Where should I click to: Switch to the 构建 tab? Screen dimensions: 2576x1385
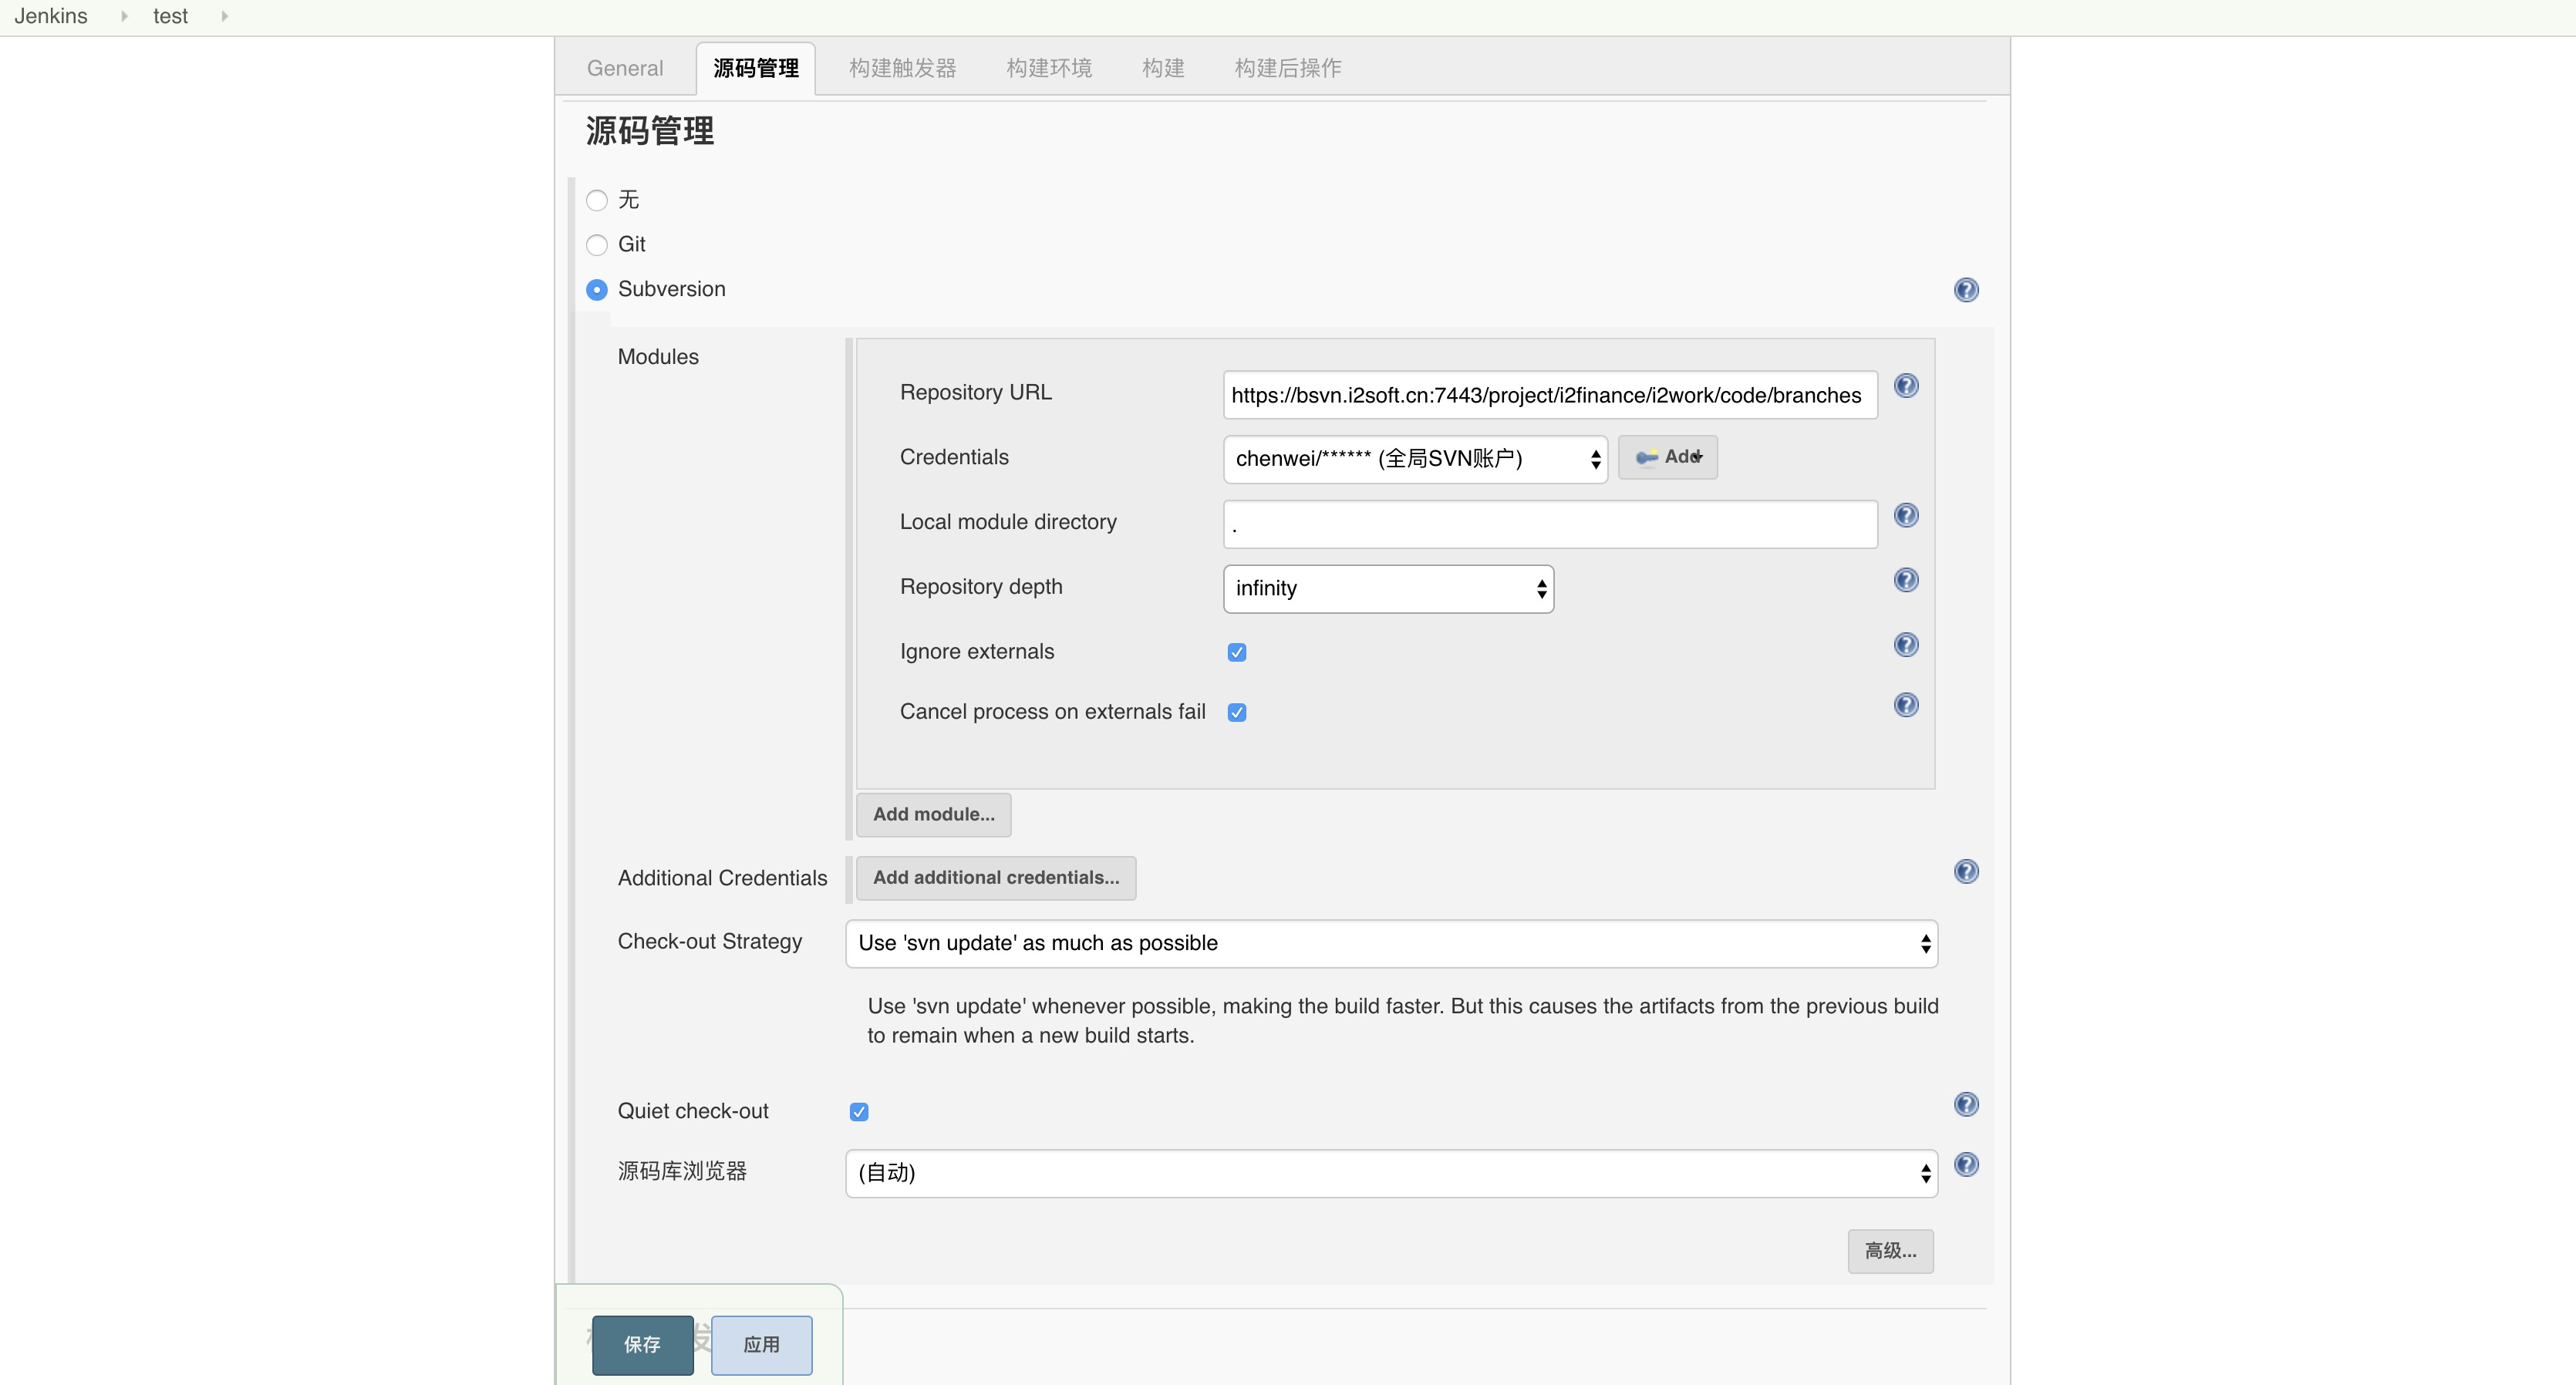tap(1163, 68)
